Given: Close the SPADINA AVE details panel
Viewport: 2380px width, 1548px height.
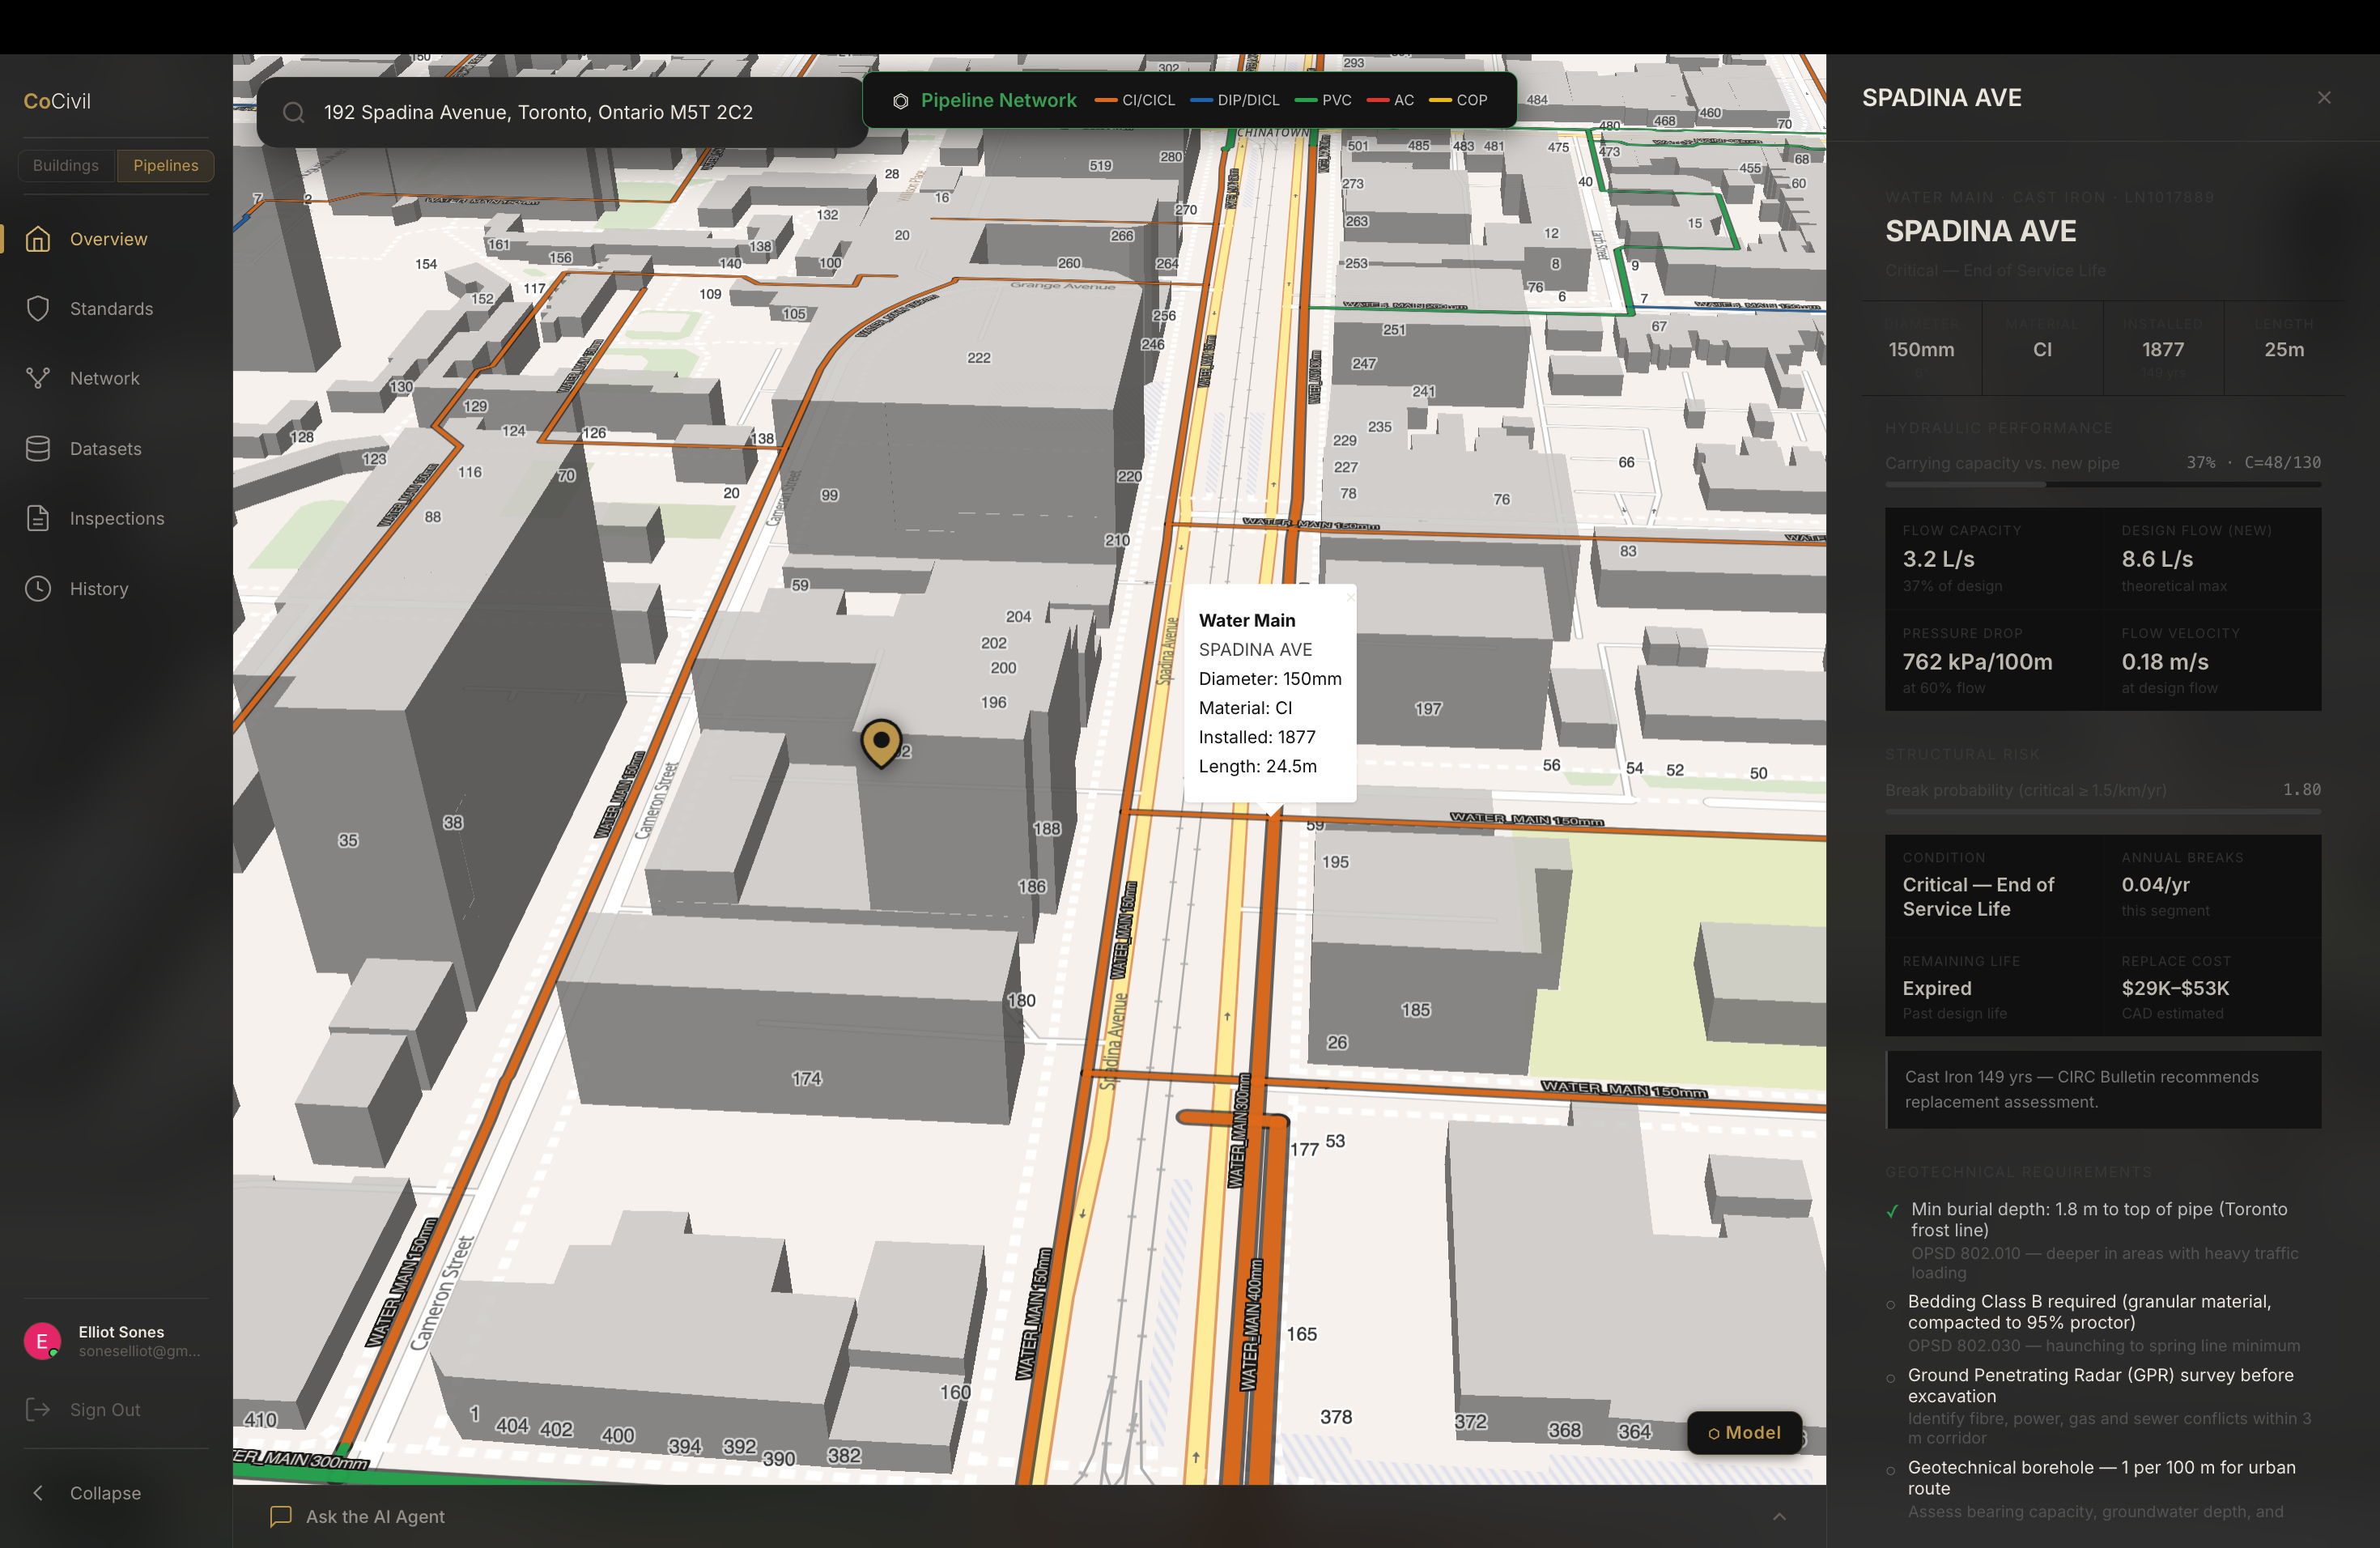Looking at the screenshot, I should pos(2323,97).
